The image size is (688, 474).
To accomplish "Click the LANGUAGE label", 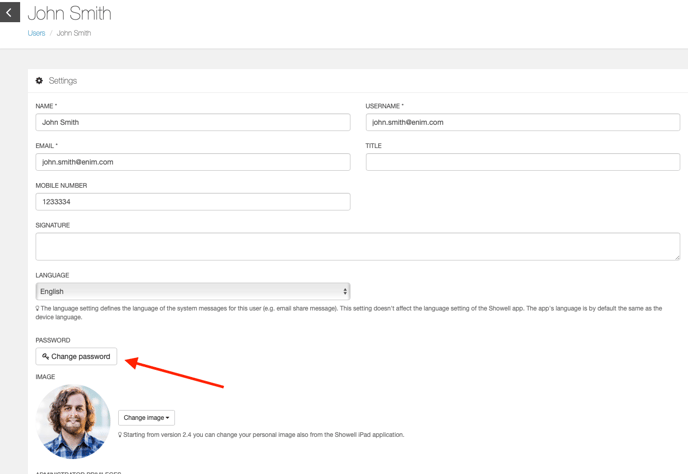I will (x=52, y=275).
